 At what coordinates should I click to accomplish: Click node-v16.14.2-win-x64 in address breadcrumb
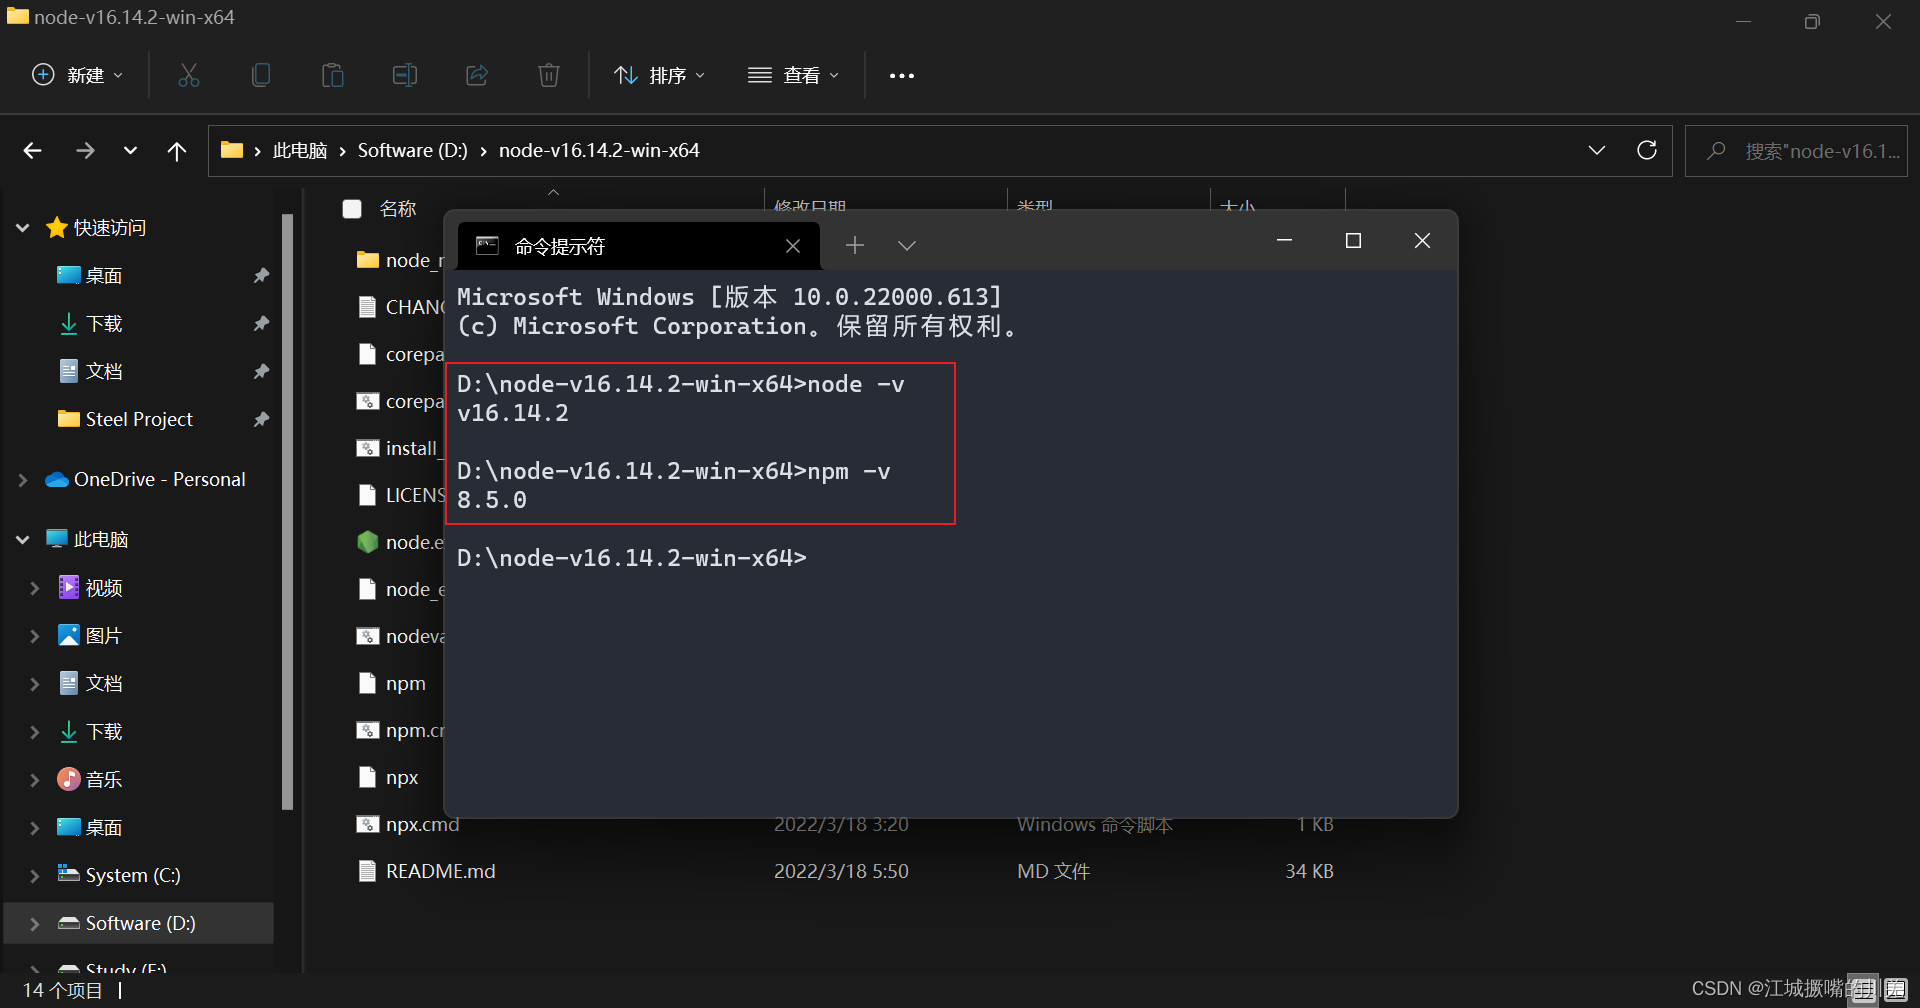coord(599,151)
